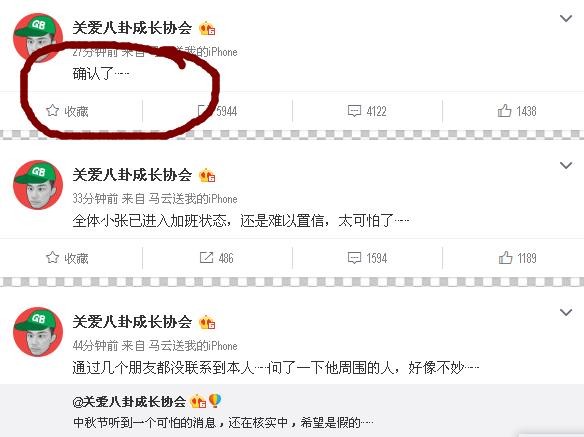
Task: Expand the first post's chevron menu
Action: [566, 18]
